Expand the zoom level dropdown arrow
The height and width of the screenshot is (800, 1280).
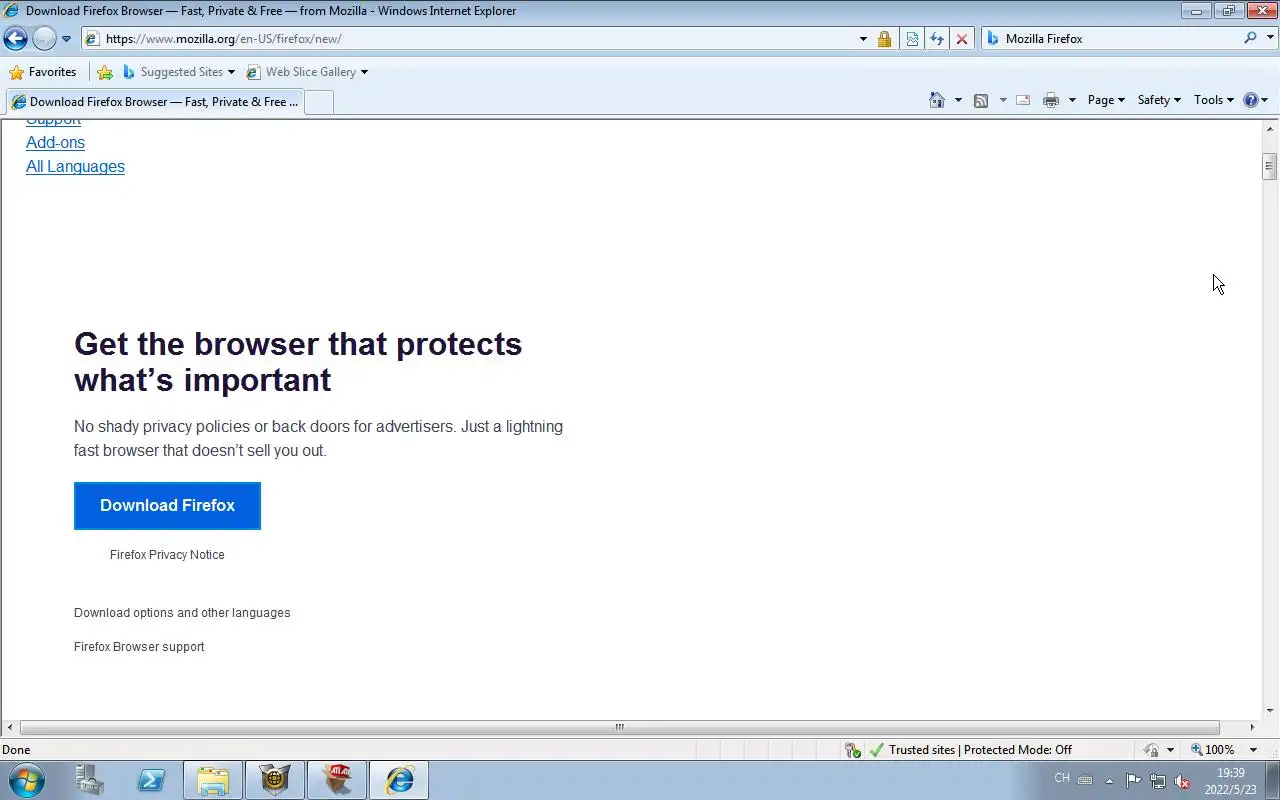point(1253,750)
